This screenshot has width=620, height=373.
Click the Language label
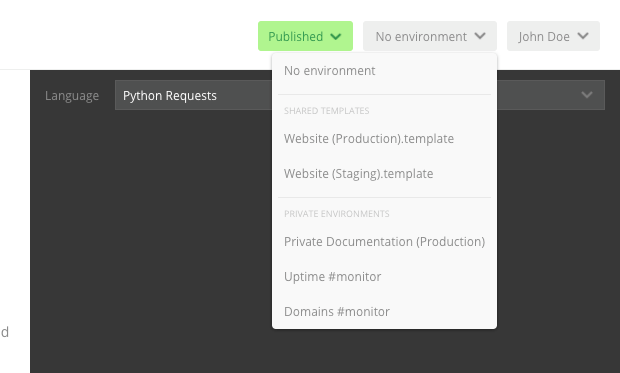(72, 96)
